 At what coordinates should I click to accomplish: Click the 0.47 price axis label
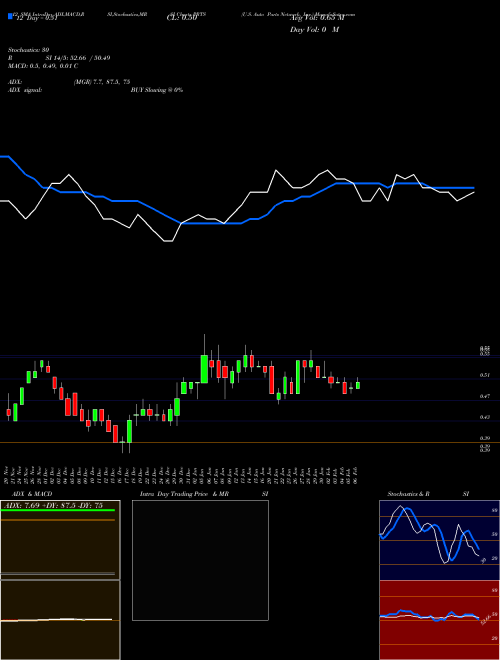click(x=485, y=396)
